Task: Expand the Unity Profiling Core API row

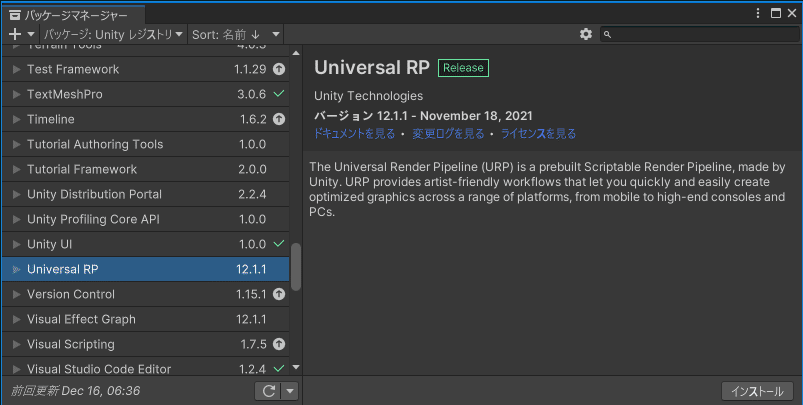Action: click(16, 219)
